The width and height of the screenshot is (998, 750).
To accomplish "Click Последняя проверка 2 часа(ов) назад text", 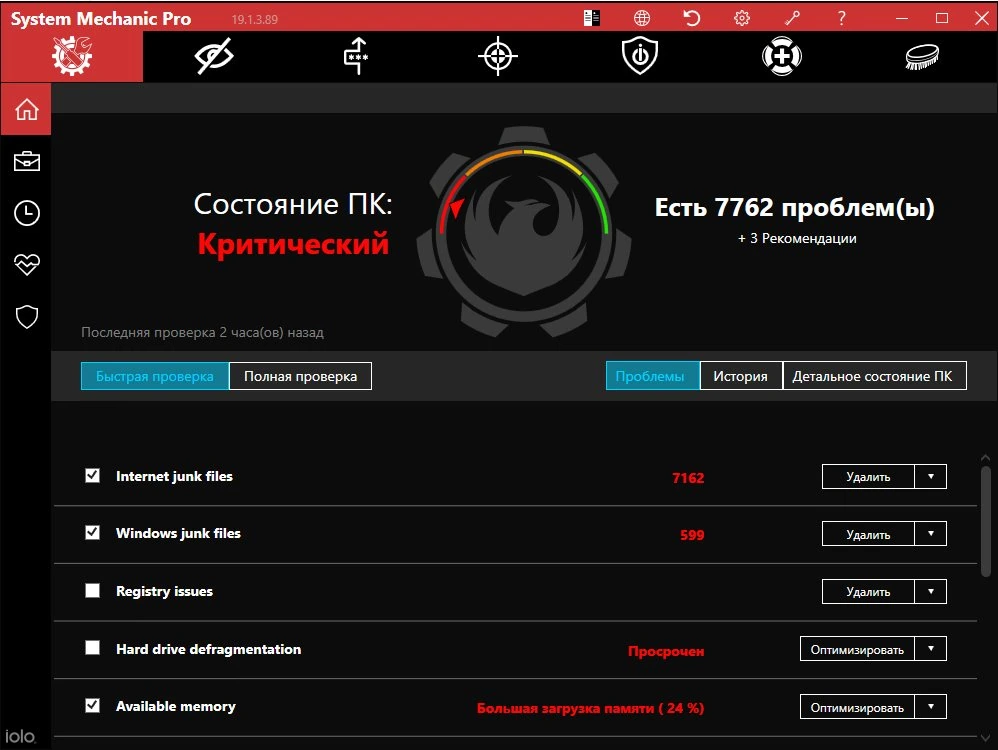I will click(x=202, y=332).
